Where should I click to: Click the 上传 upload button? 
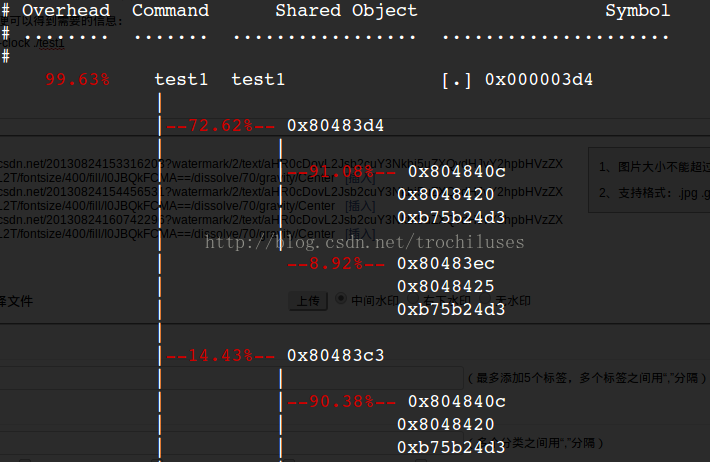click(x=308, y=301)
